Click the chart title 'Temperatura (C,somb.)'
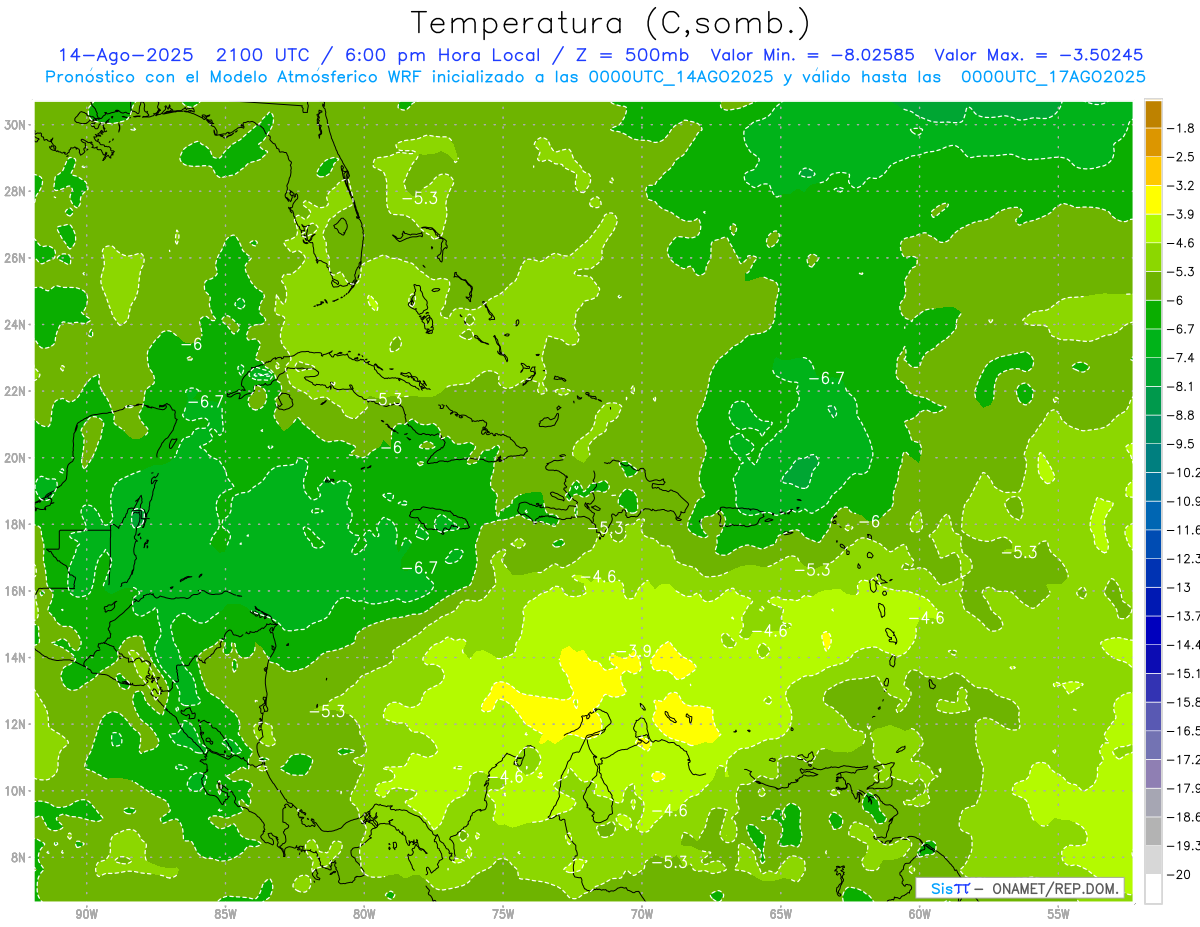1200x927 pixels. [x=610, y=23]
